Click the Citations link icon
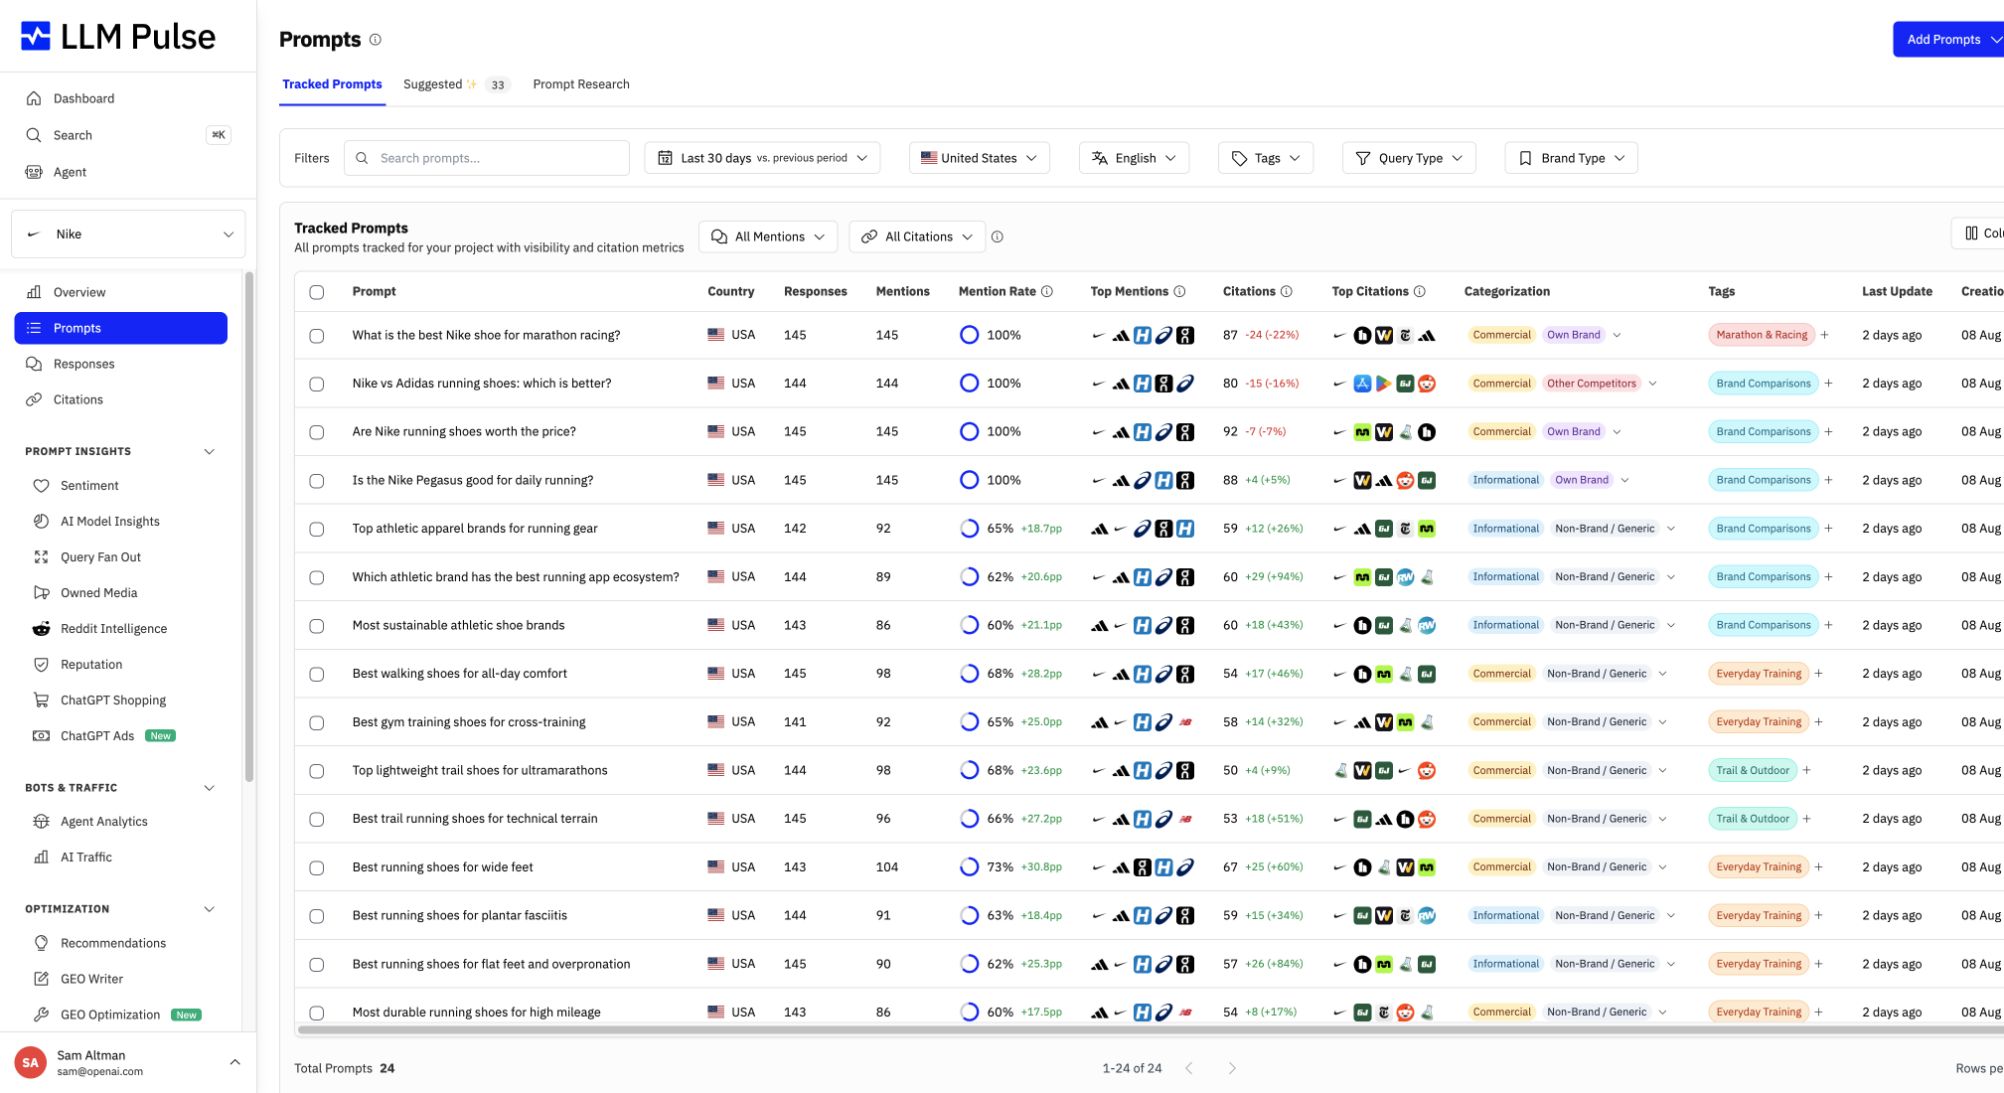 pos(34,399)
